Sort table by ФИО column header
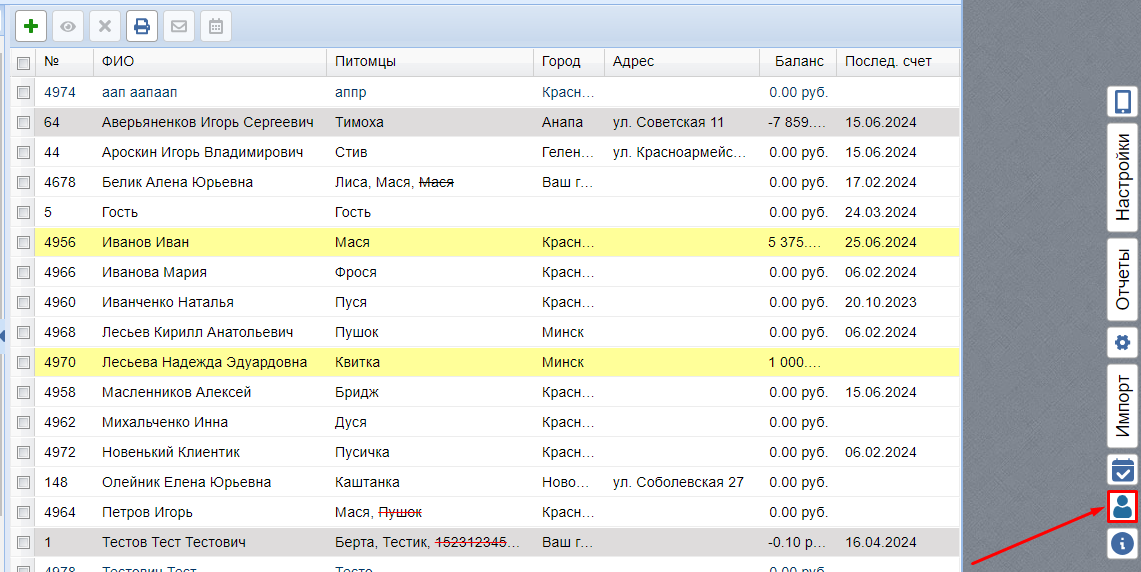 [112, 62]
